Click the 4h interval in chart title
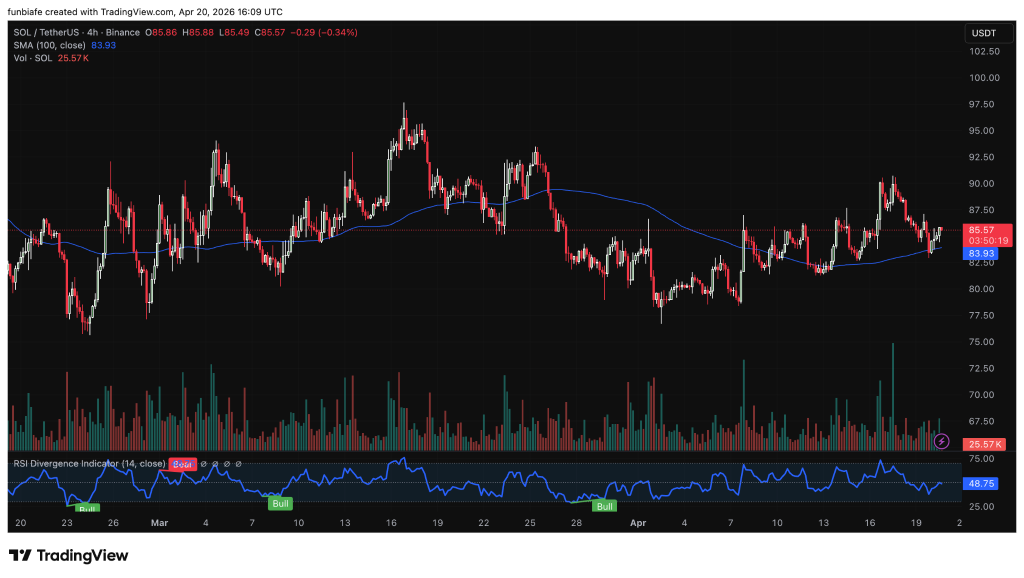The image size is (1024, 578). (x=98, y=33)
